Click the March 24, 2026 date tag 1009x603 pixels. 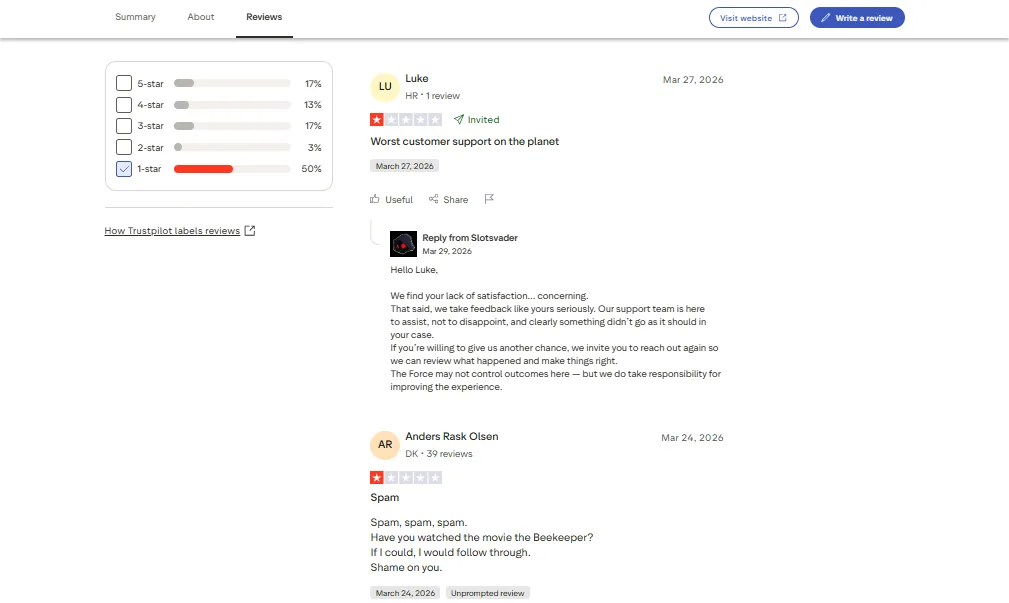(x=405, y=593)
